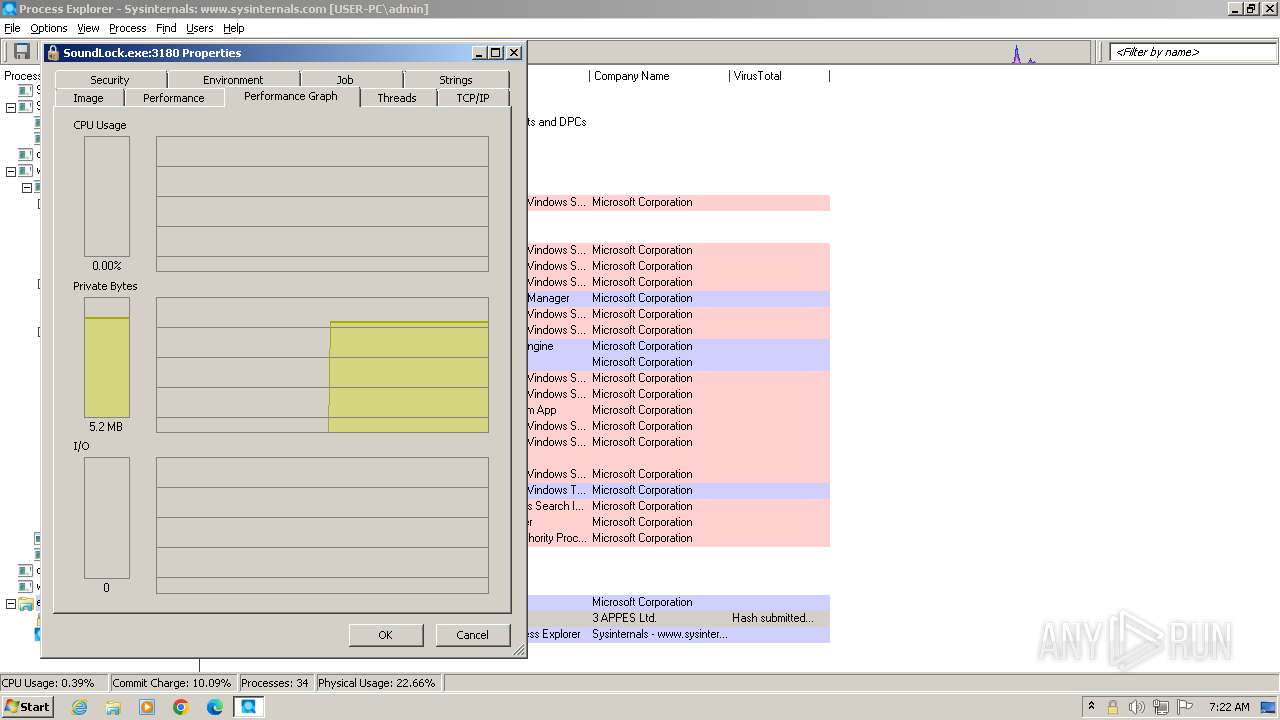Click the SoundLock padlock tray icon

click(x=1112, y=707)
